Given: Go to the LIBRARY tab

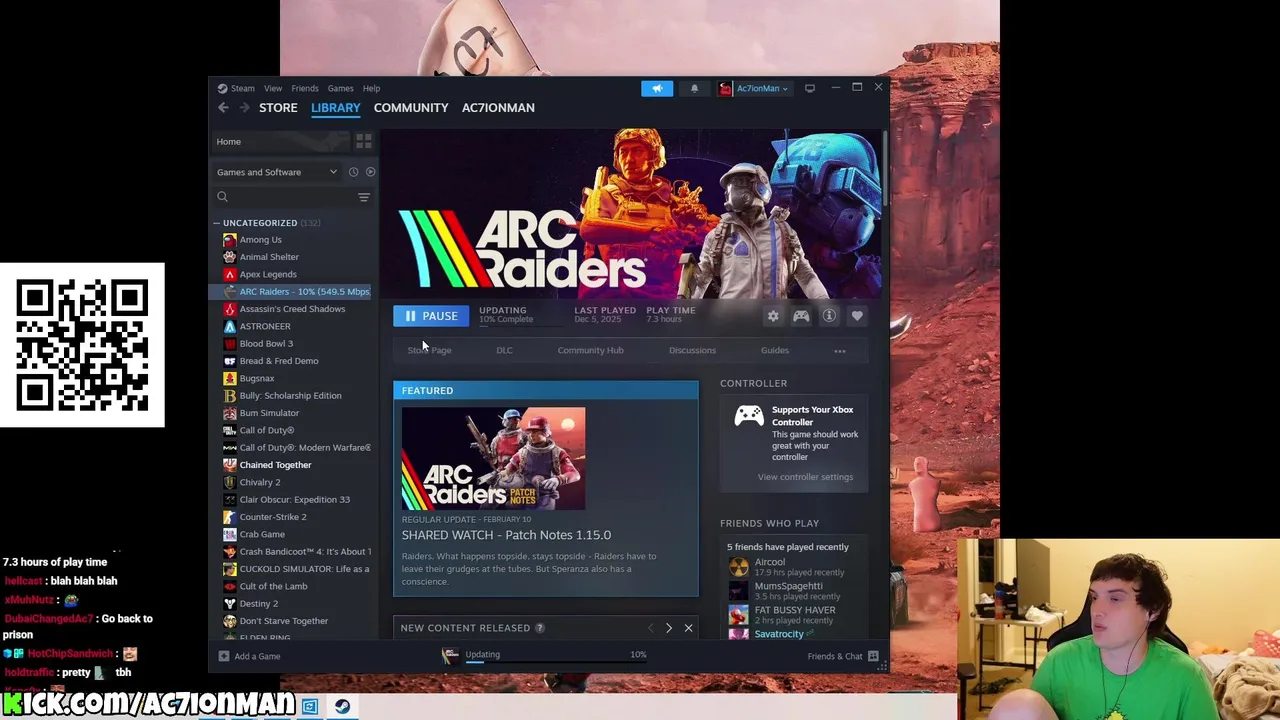Looking at the screenshot, I should (335, 107).
